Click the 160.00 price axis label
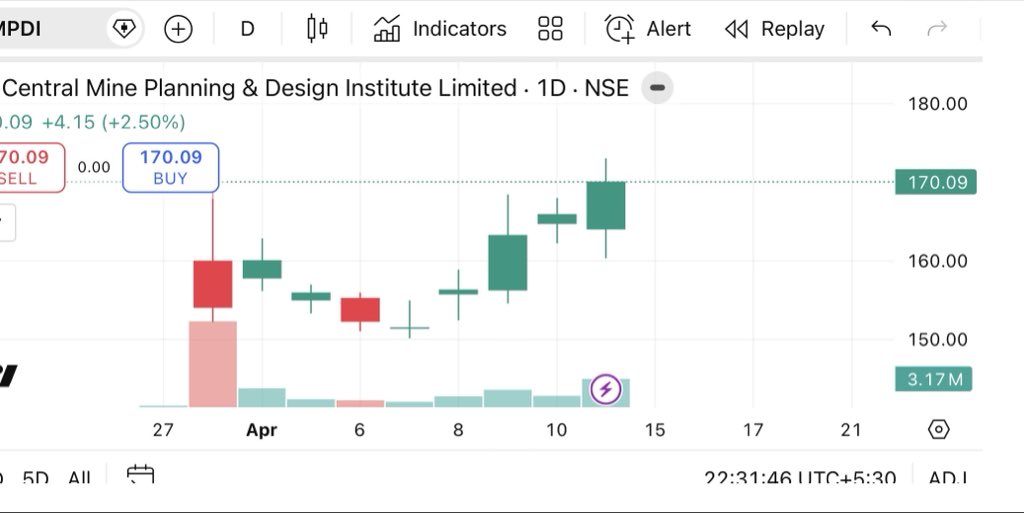The image size is (1024, 513). (938, 261)
